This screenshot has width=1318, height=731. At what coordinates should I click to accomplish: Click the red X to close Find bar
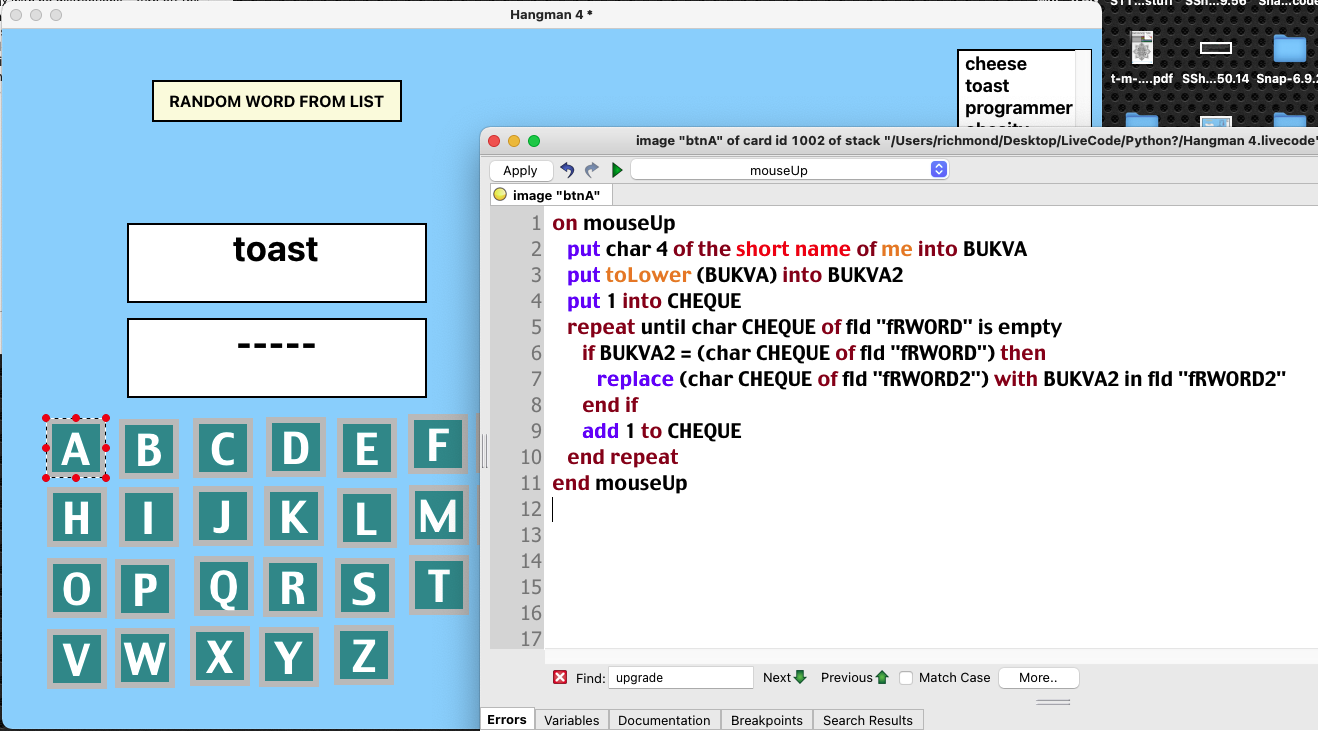(560, 677)
